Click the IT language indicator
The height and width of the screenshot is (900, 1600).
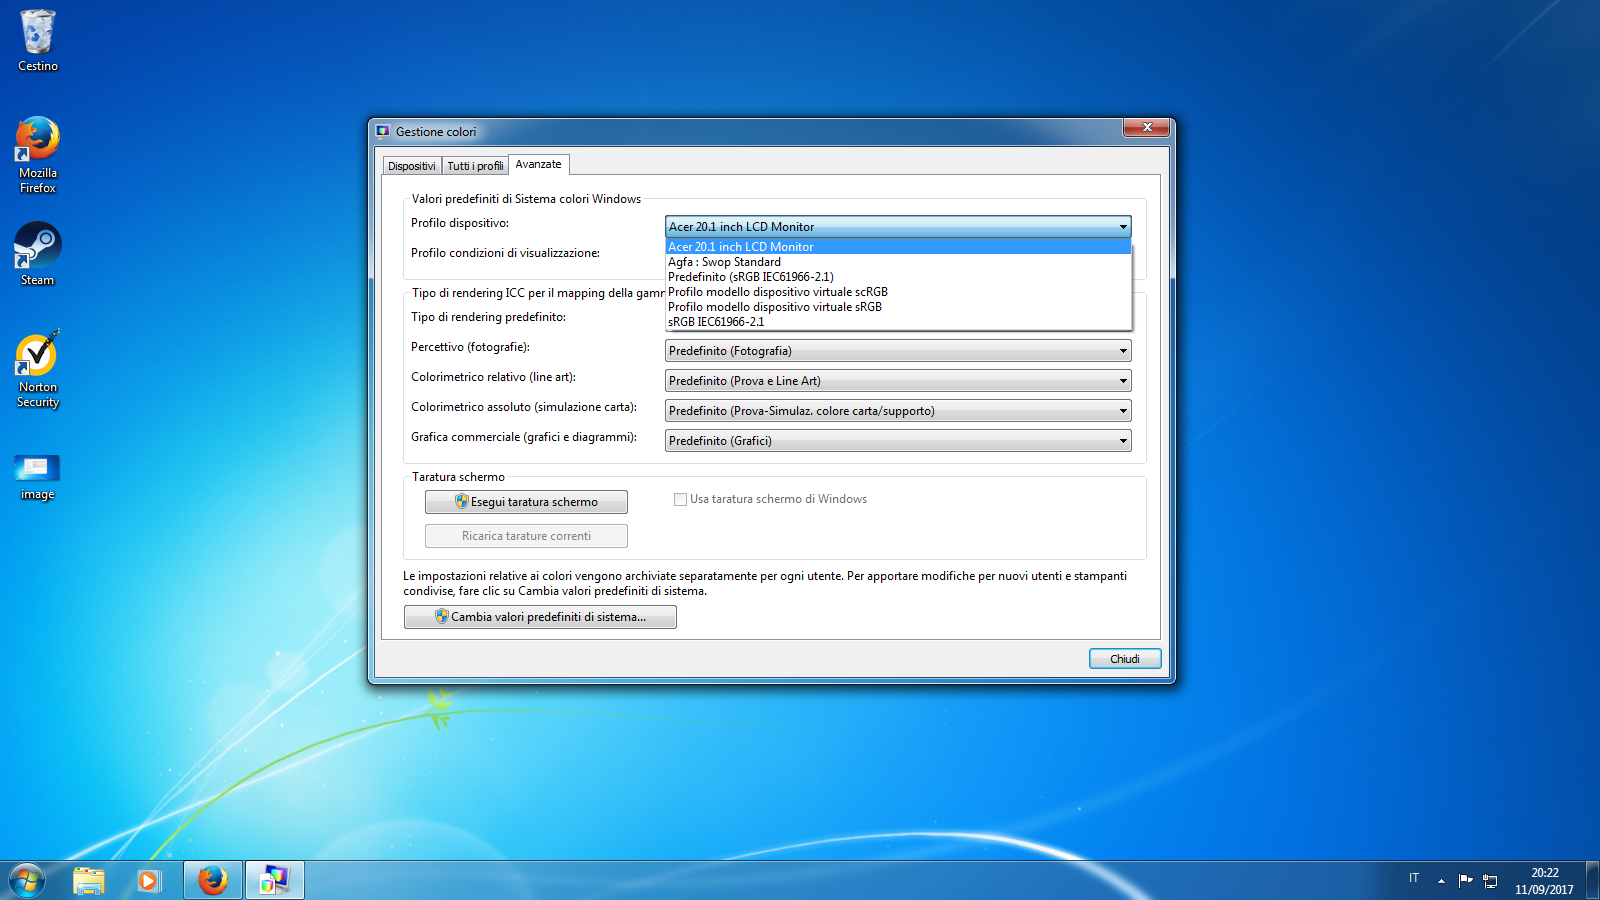(x=1414, y=878)
